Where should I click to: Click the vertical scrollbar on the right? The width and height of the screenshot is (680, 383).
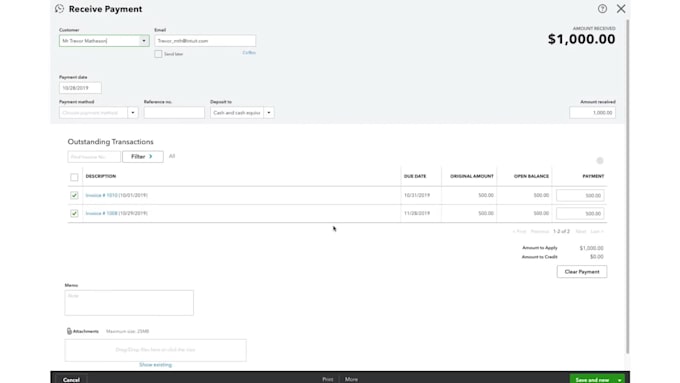[627, 187]
